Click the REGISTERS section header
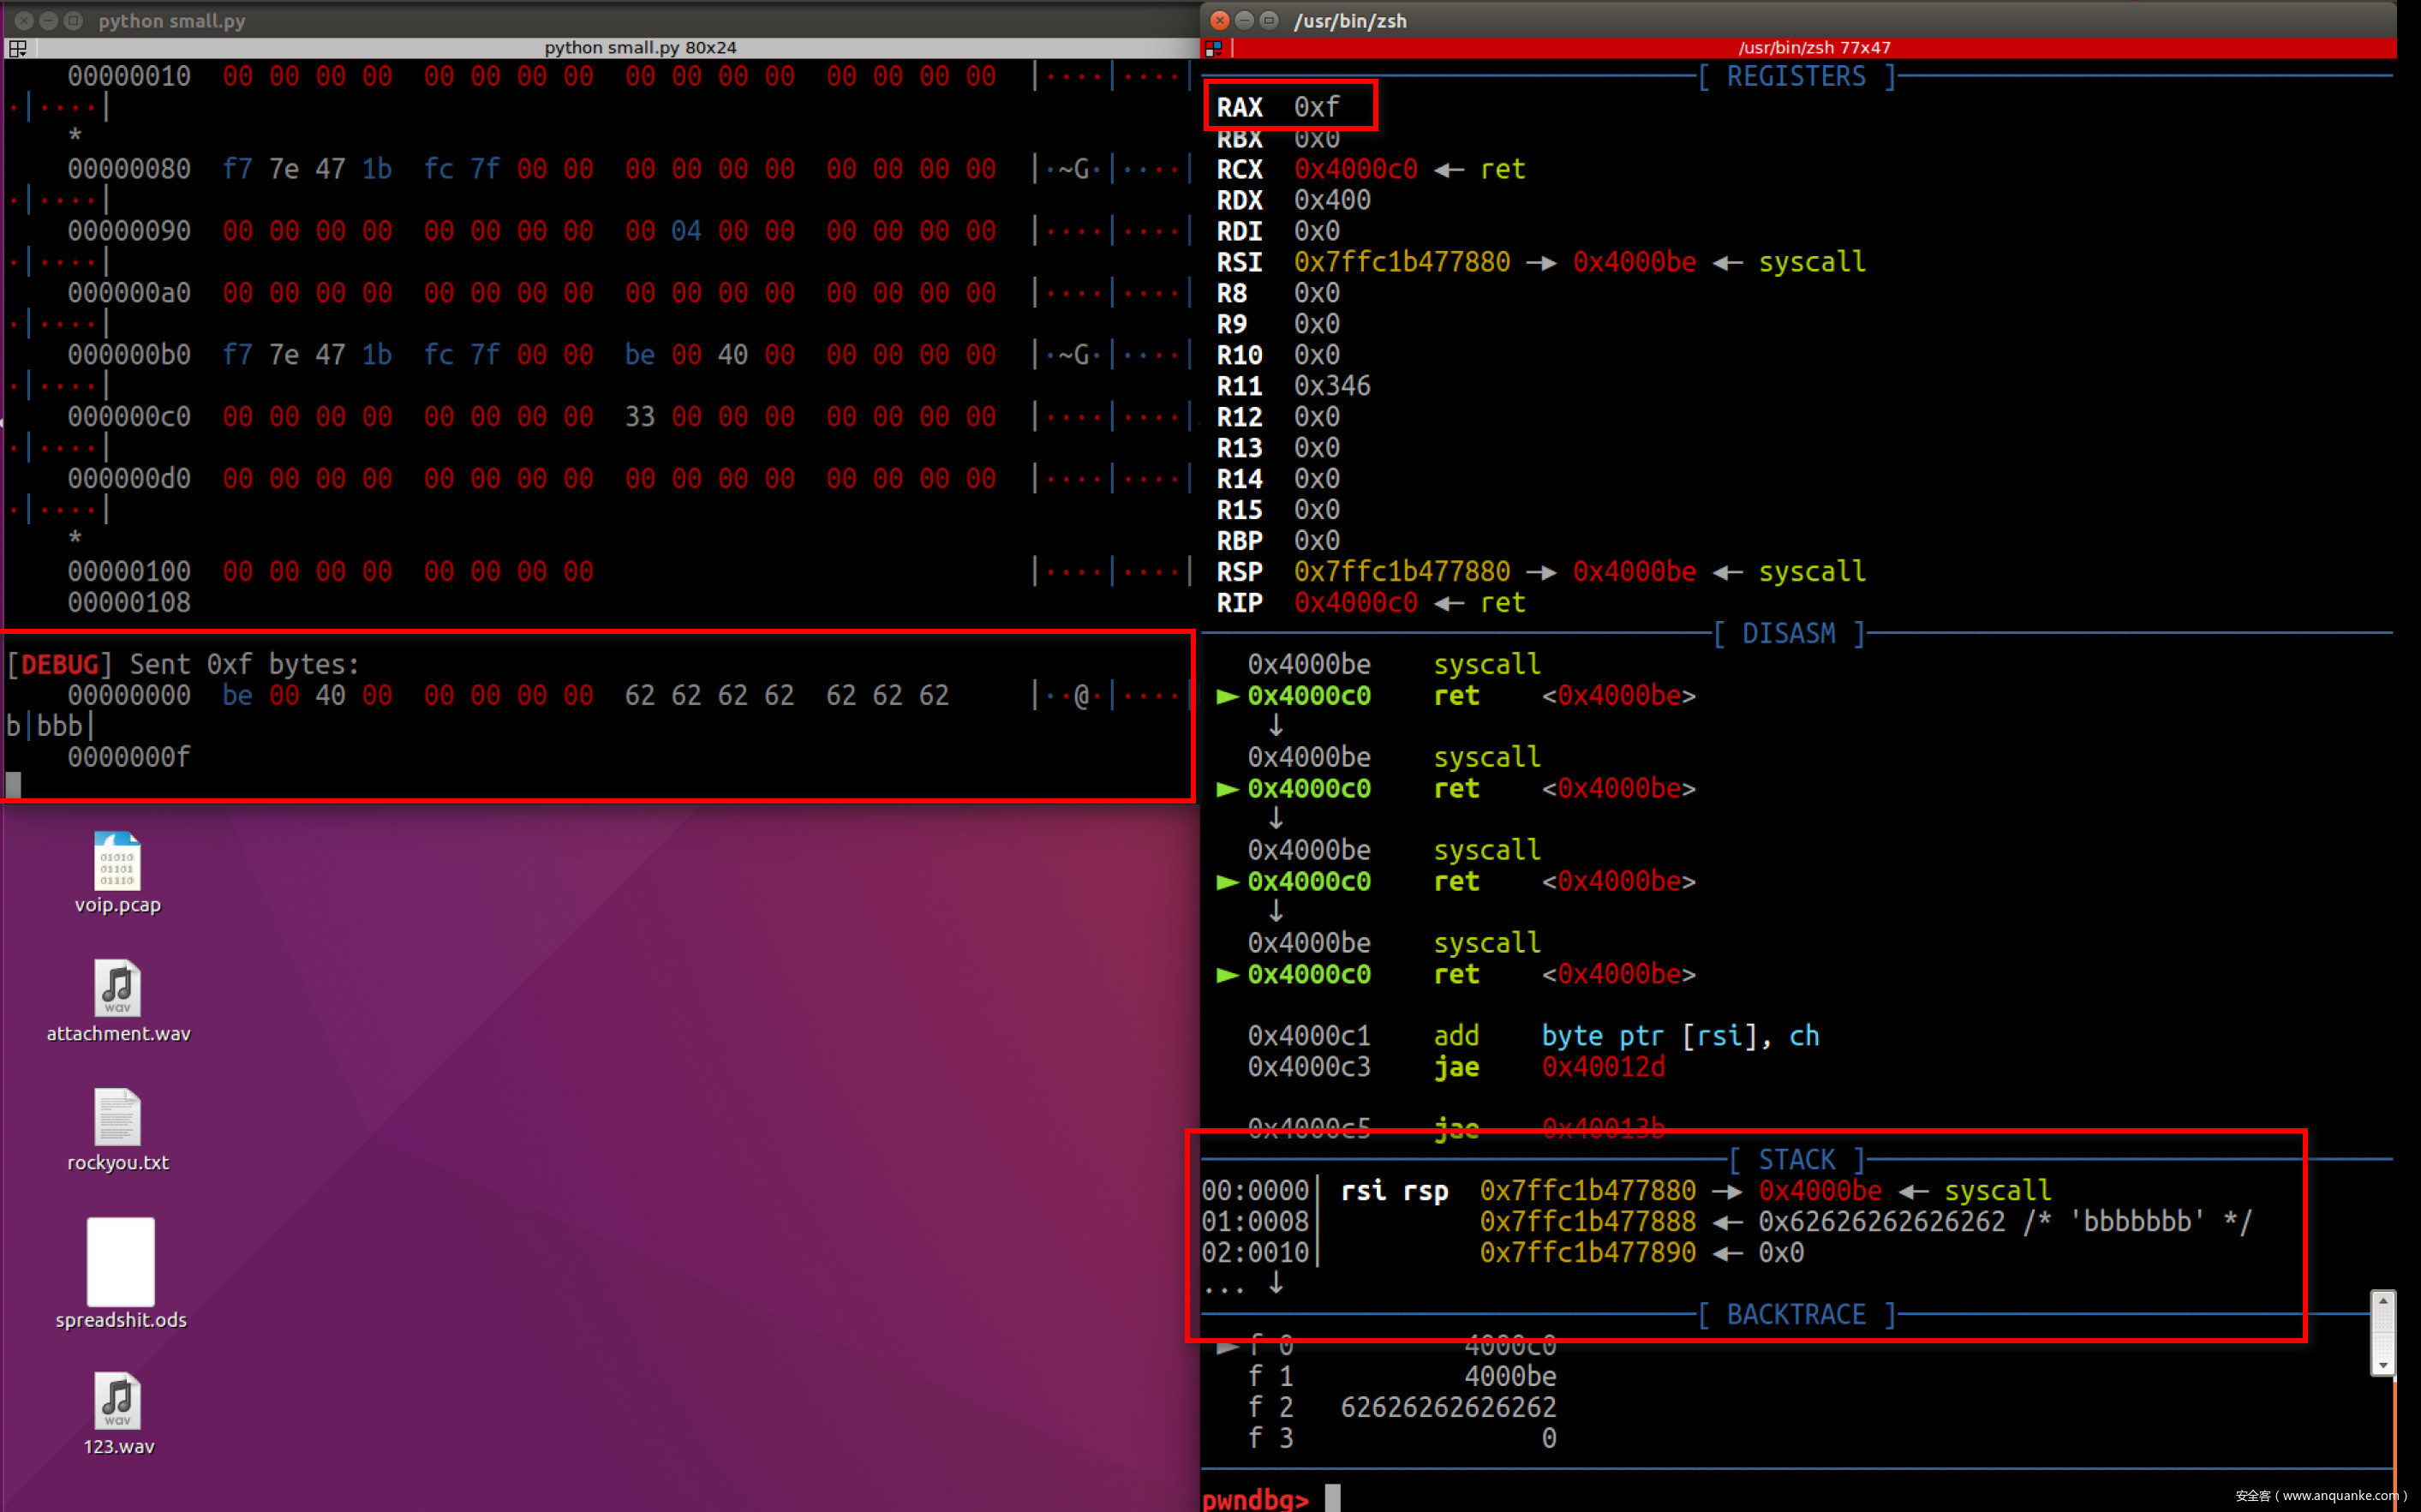Screen dimensions: 2421x1512 point(1797,76)
